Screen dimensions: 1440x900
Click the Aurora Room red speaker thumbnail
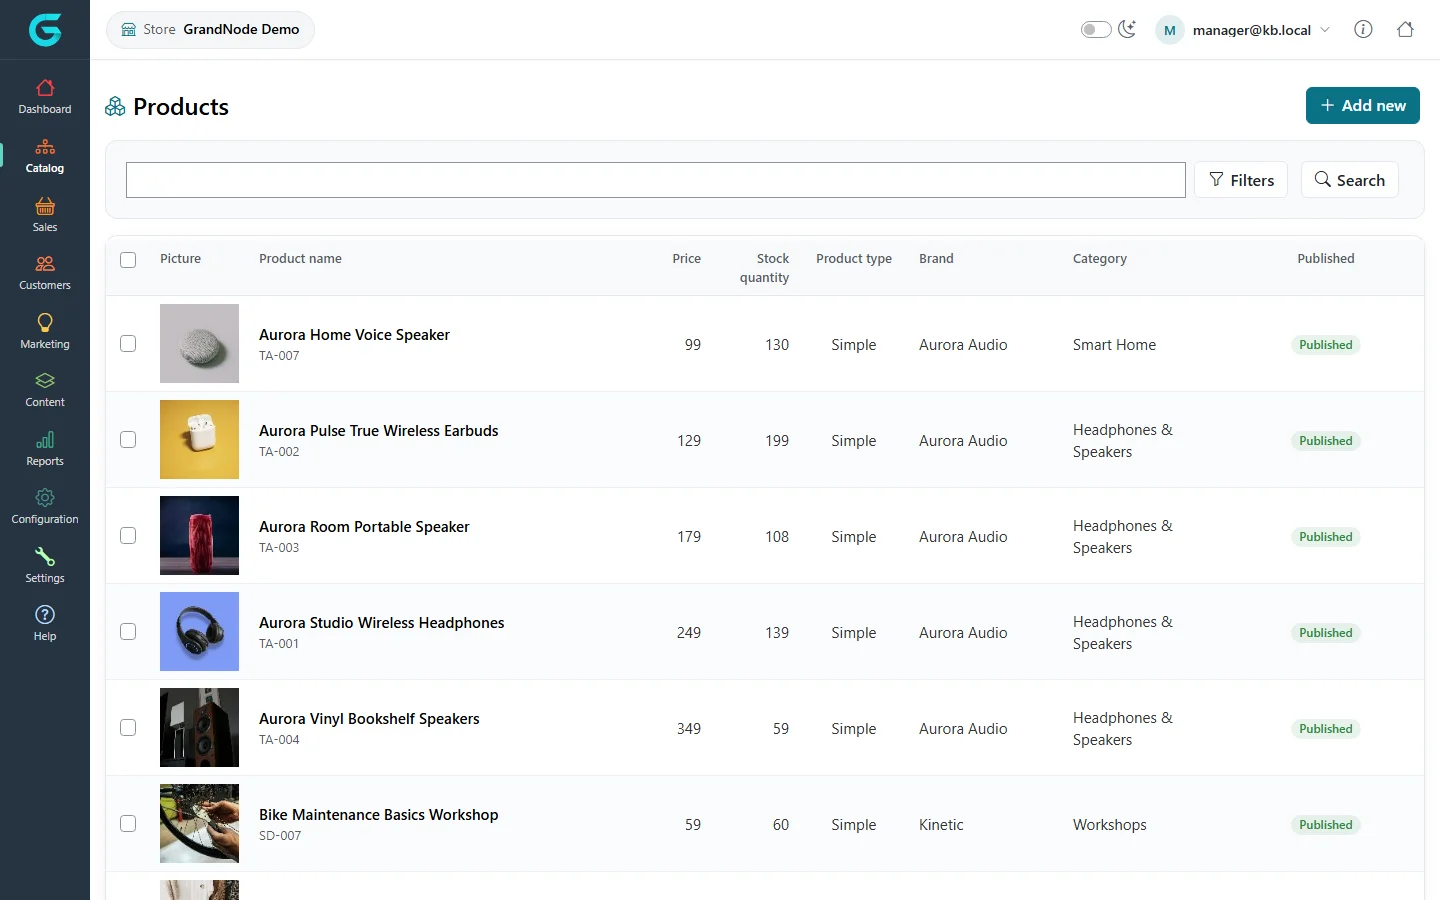point(199,535)
